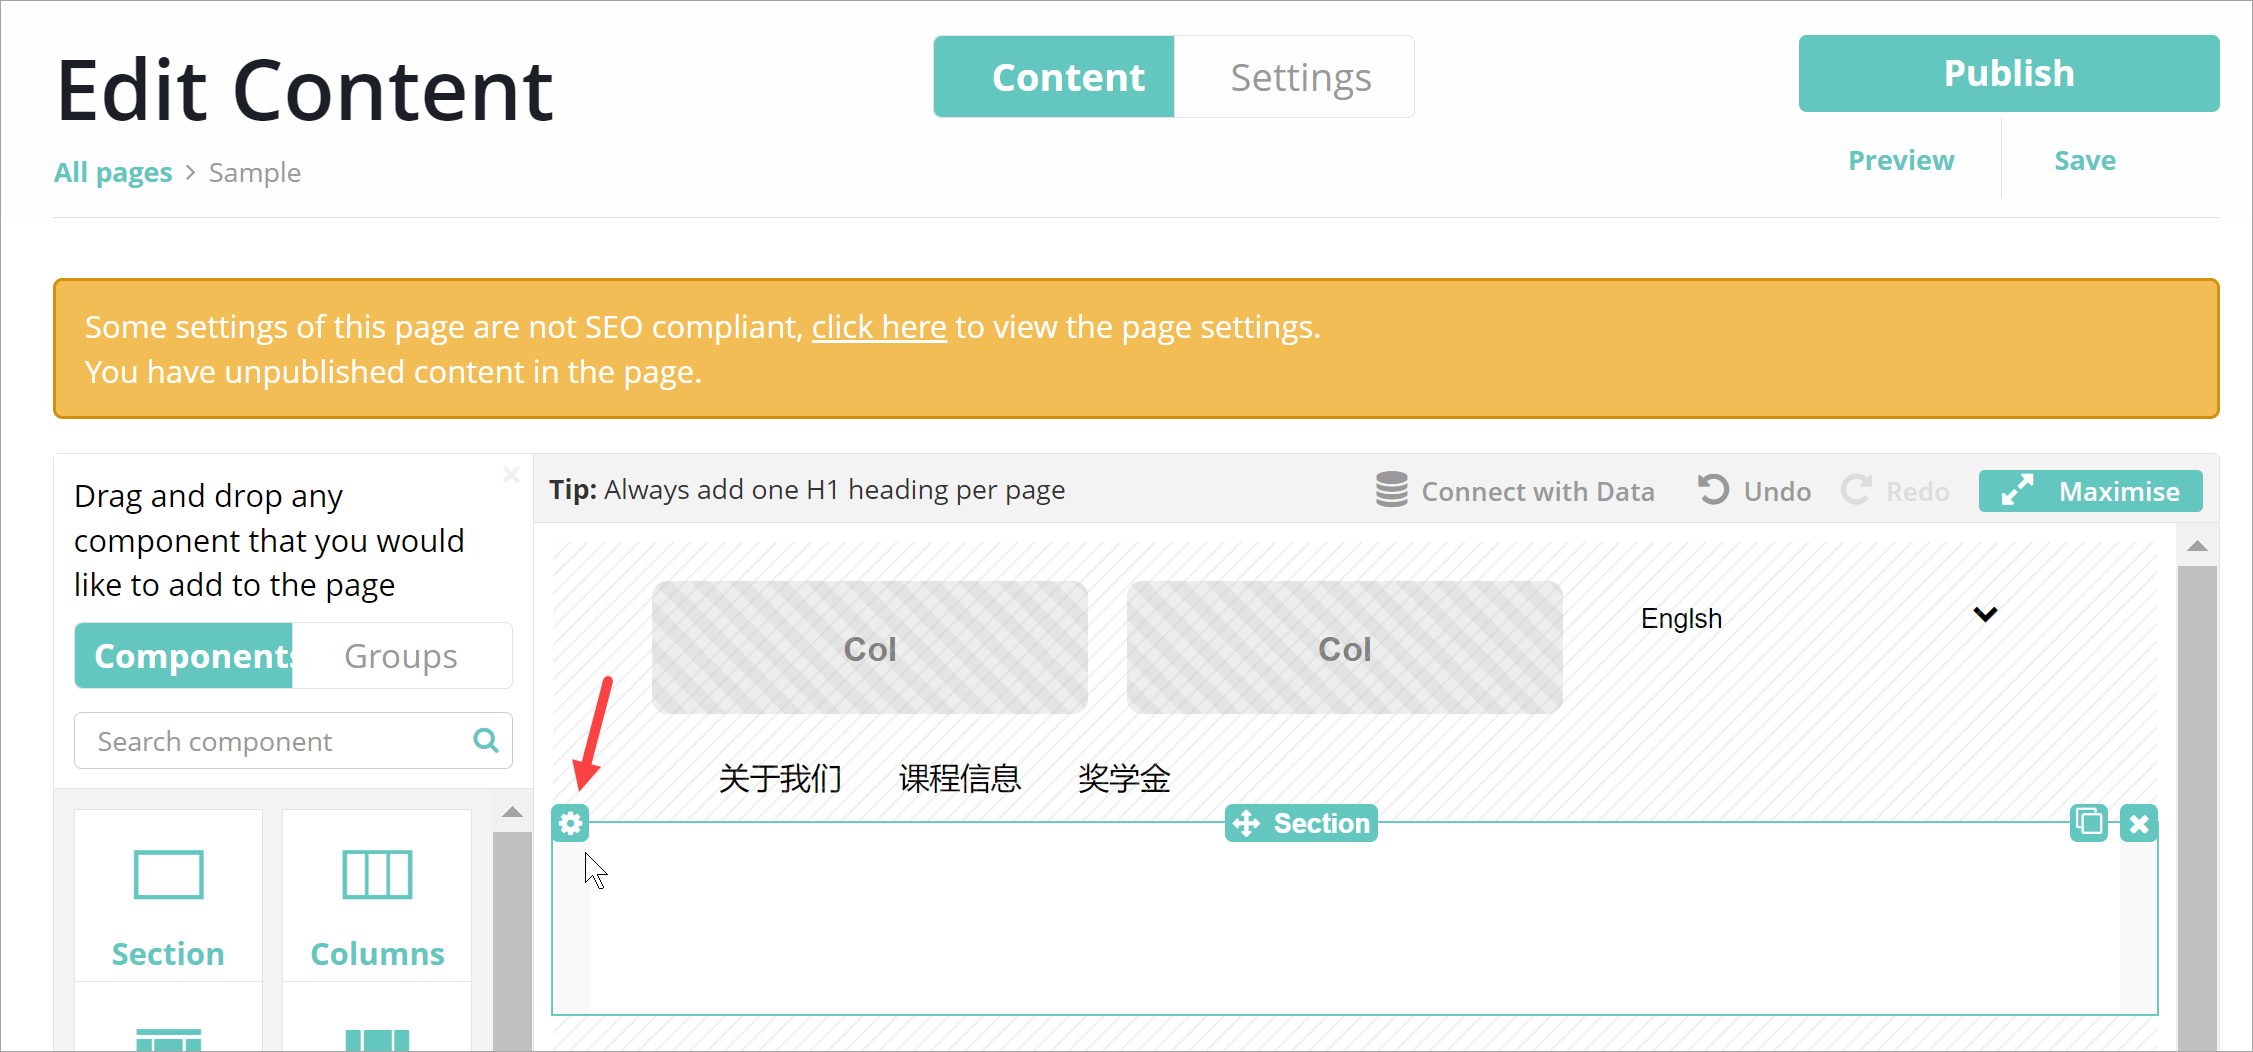Focus the Search component field
2253x1052 pixels.
(270, 741)
